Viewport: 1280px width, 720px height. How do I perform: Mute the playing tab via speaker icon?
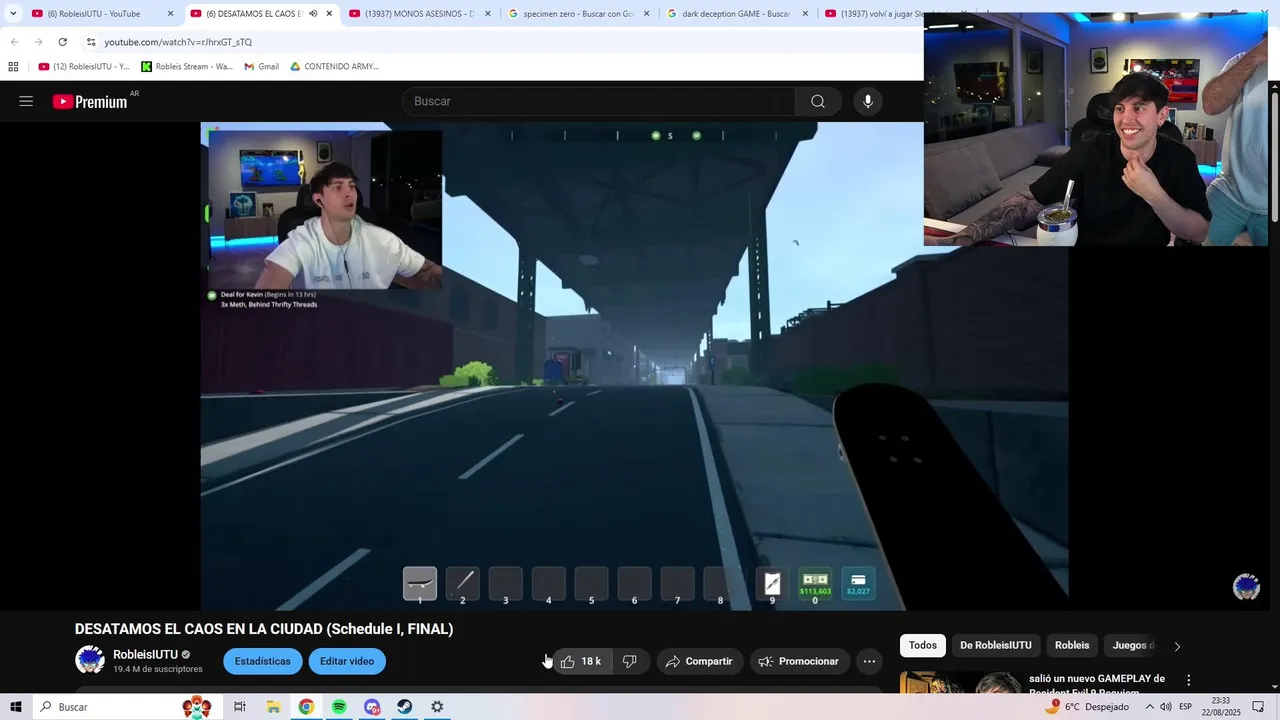coord(313,14)
